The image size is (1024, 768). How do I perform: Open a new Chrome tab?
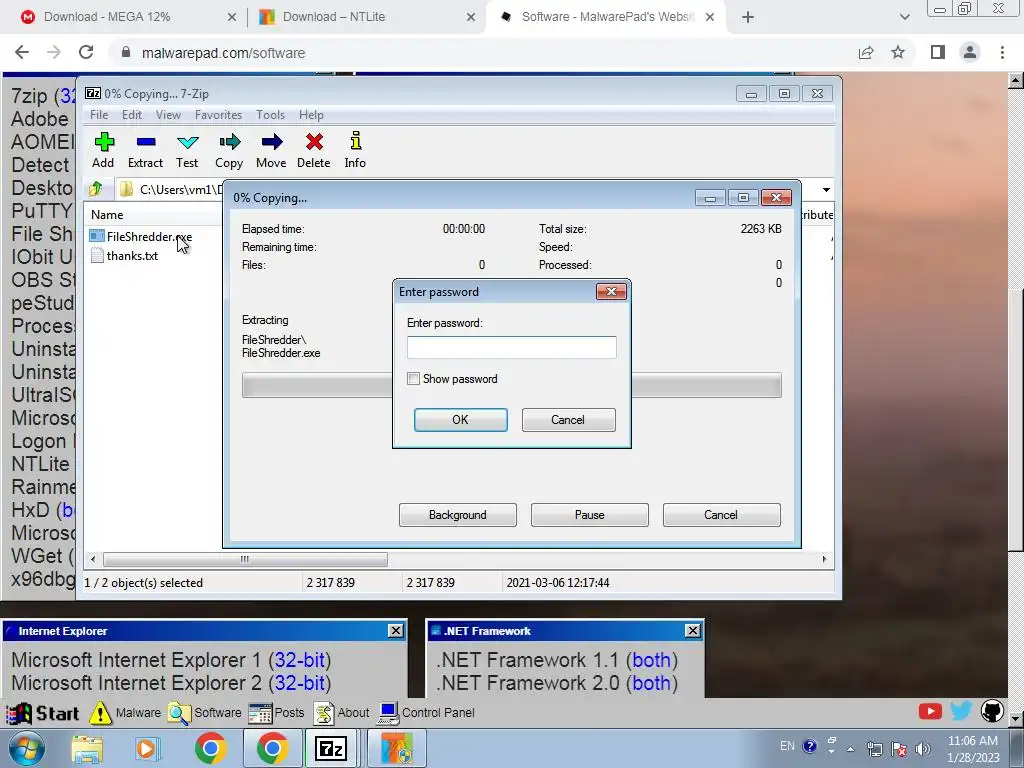pos(748,18)
